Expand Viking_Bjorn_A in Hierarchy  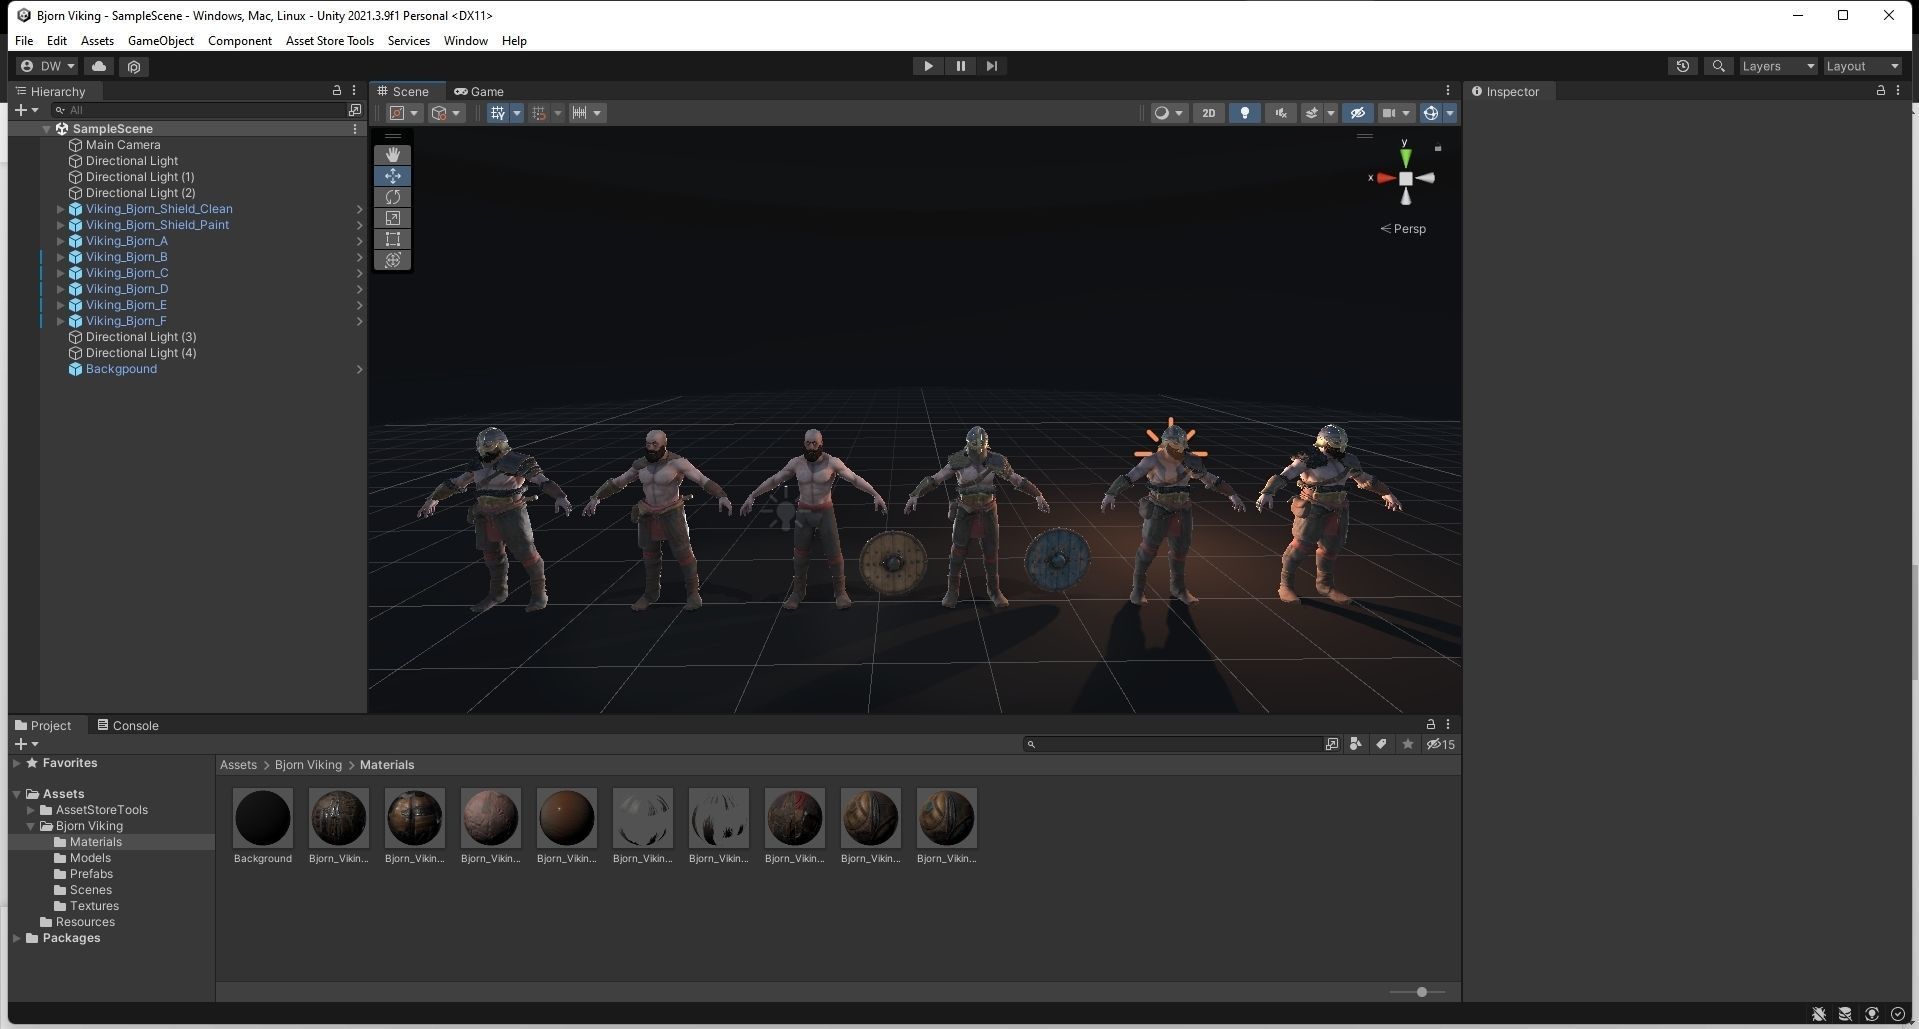(60, 241)
